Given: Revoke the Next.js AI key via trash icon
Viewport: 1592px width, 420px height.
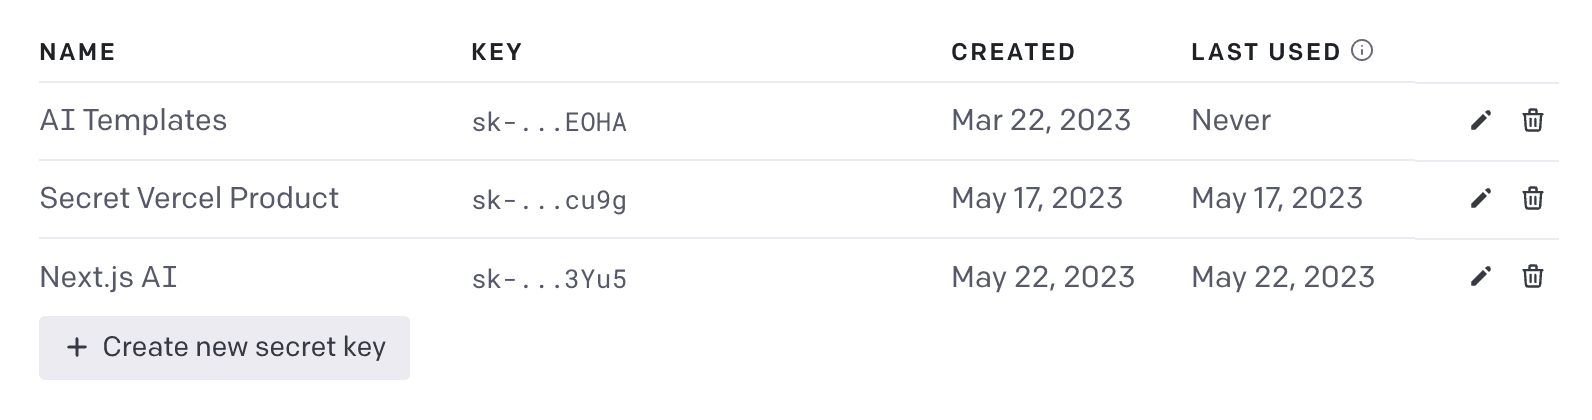Looking at the screenshot, I should 1532,276.
